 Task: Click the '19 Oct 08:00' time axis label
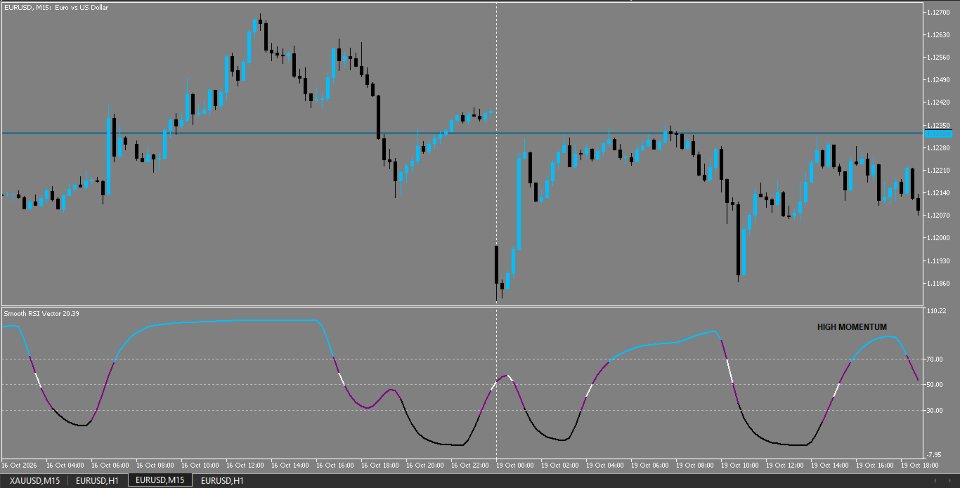coord(695,465)
